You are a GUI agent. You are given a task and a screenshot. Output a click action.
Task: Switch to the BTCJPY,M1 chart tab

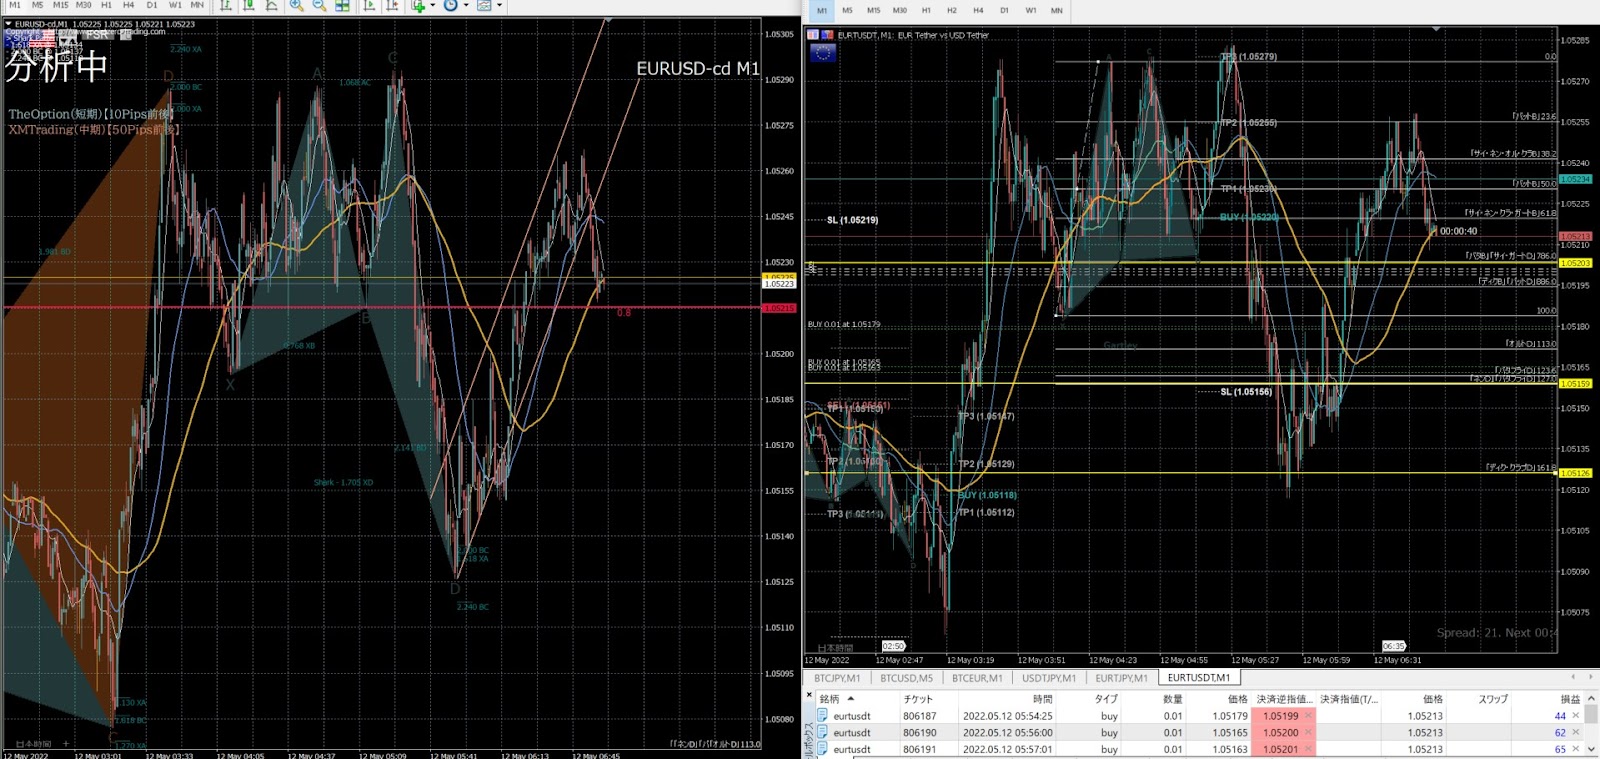tap(837, 678)
